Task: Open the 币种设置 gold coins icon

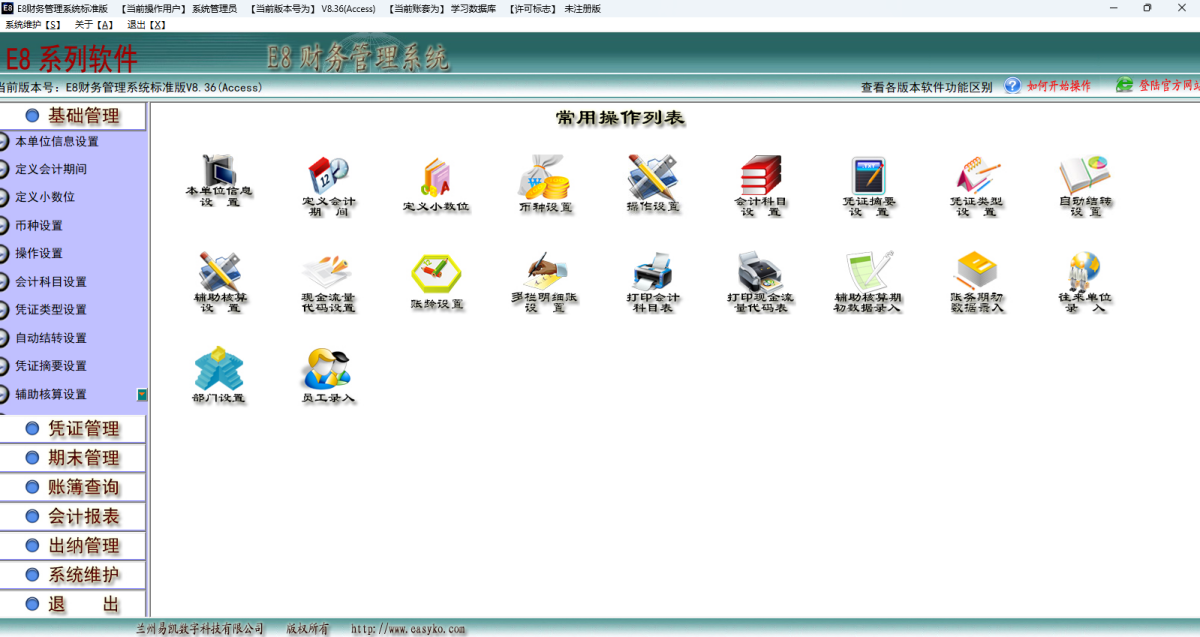Action: coord(545,178)
